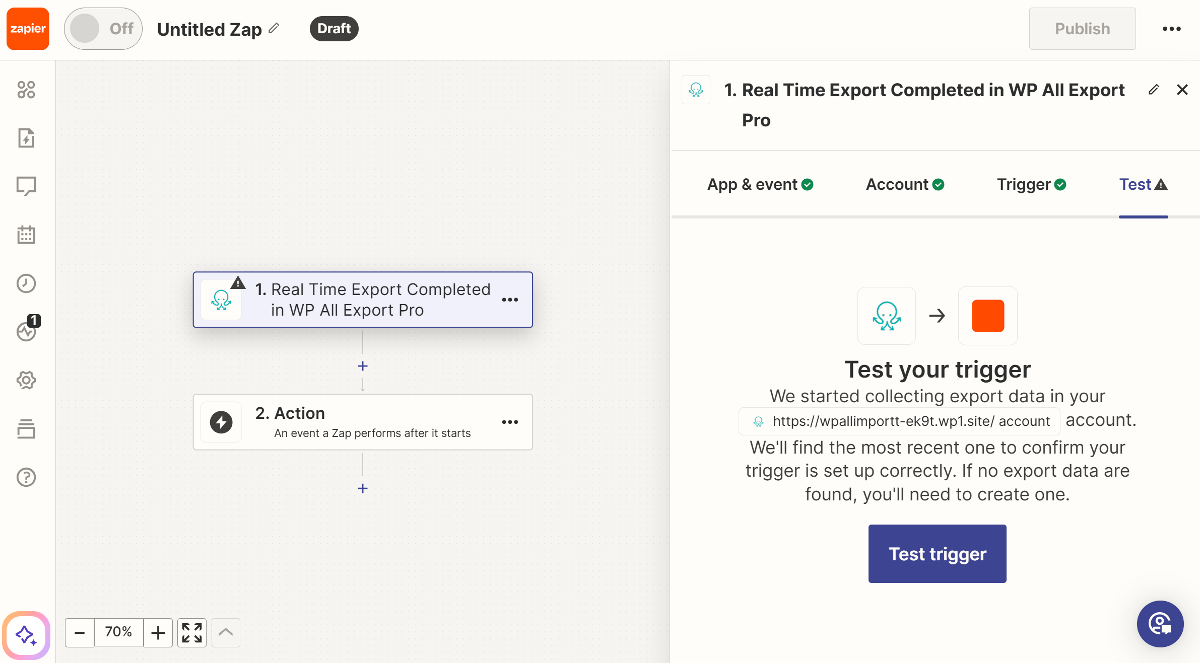Open the calendar schedule sidebar icon
The height and width of the screenshot is (663, 1200).
[x=27, y=235]
